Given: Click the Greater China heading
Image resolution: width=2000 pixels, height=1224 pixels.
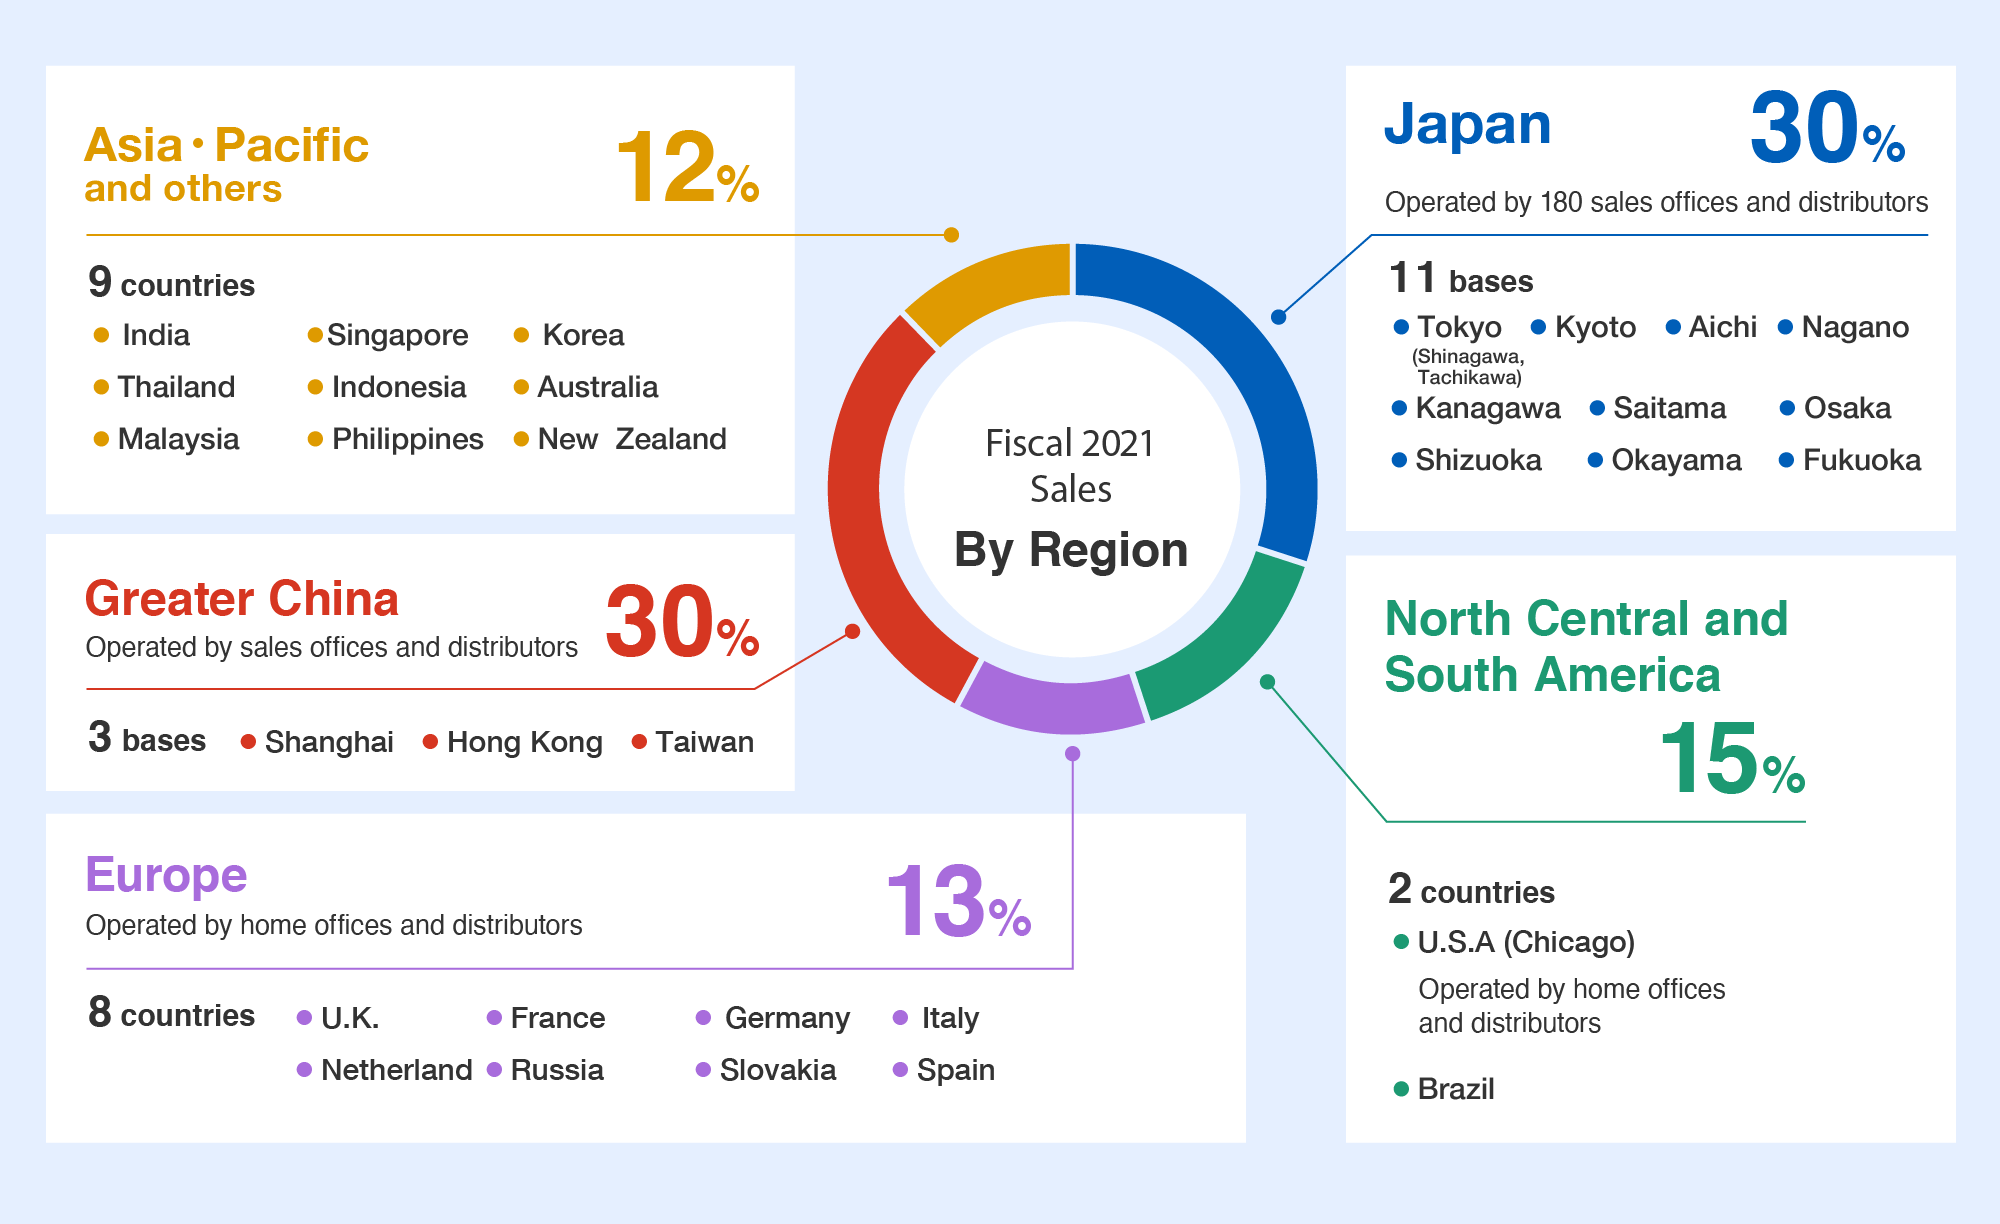Looking at the screenshot, I should pos(242,599).
